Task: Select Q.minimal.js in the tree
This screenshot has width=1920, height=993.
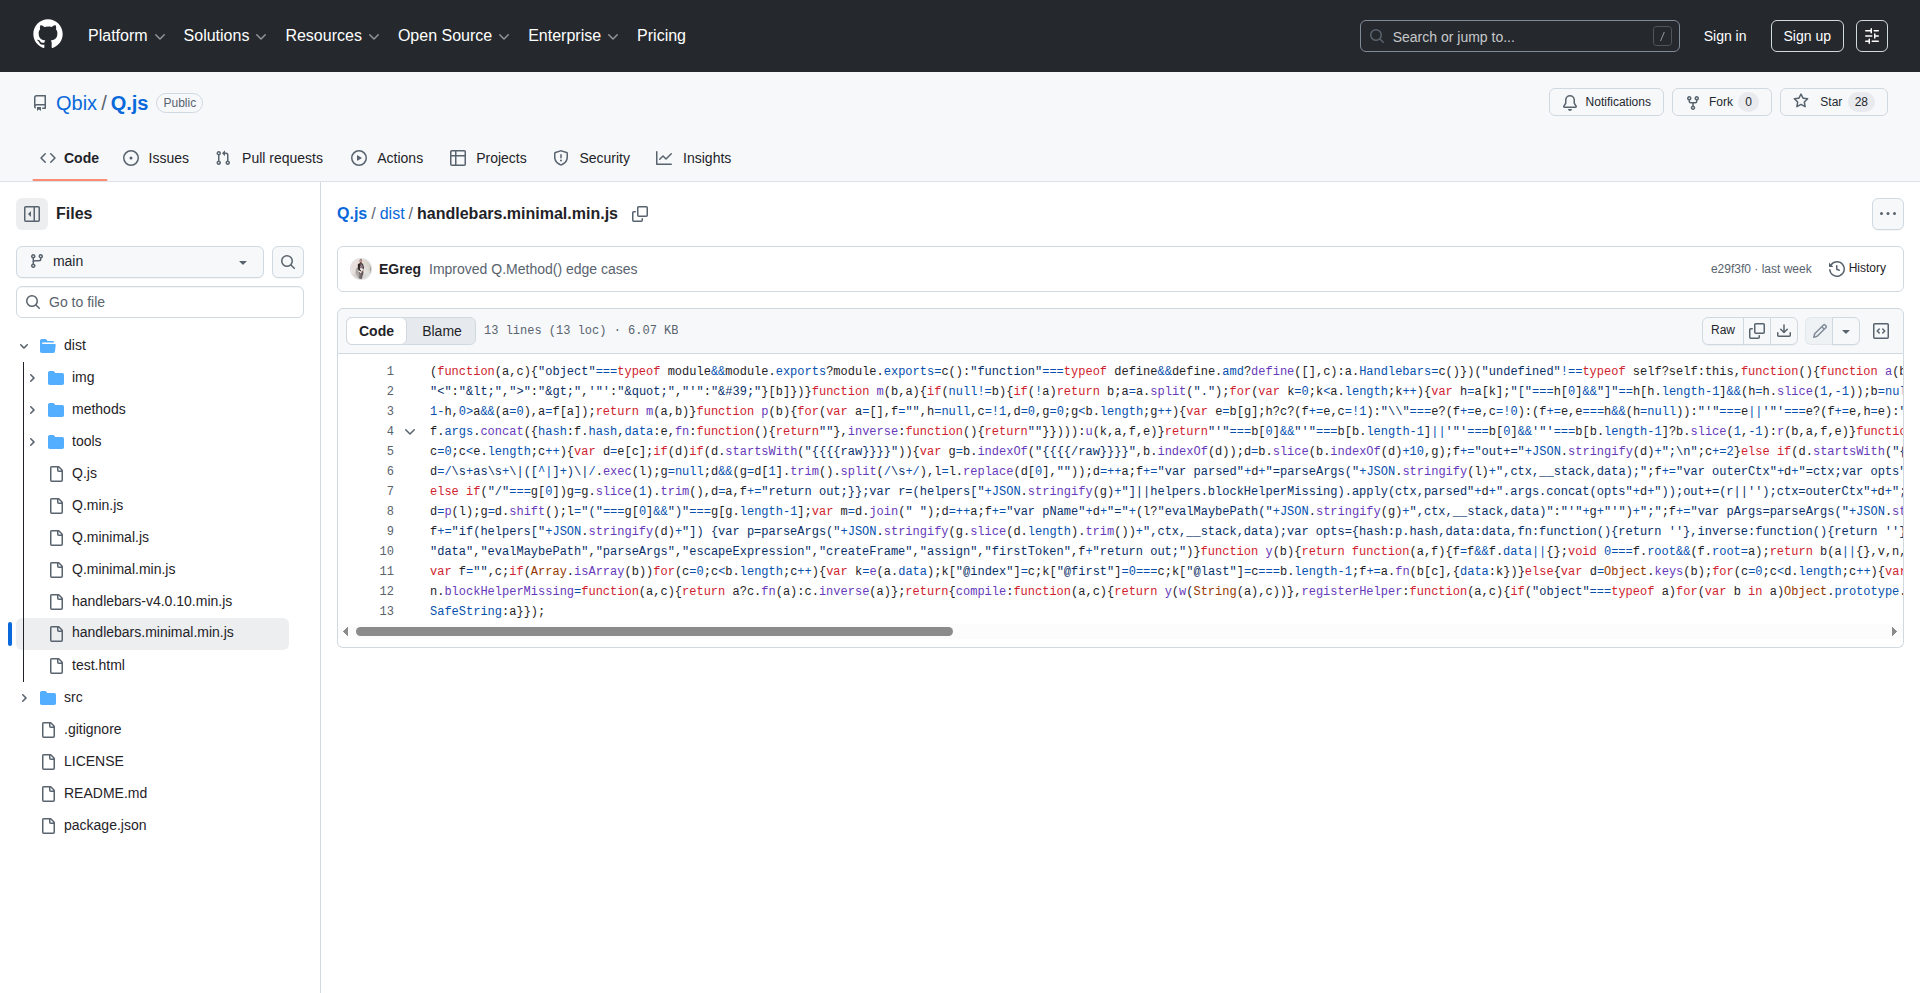Action: pos(110,537)
